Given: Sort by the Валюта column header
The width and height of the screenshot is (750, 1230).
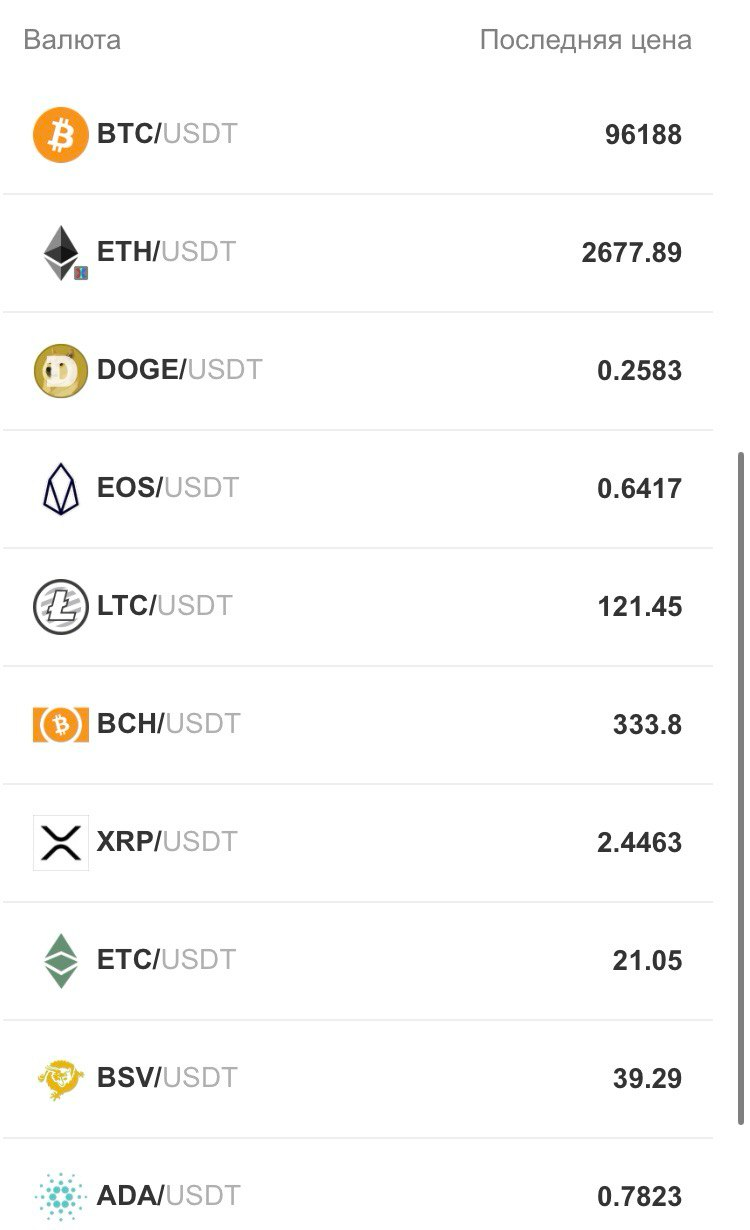Looking at the screenshot, I should pos(72,40).
